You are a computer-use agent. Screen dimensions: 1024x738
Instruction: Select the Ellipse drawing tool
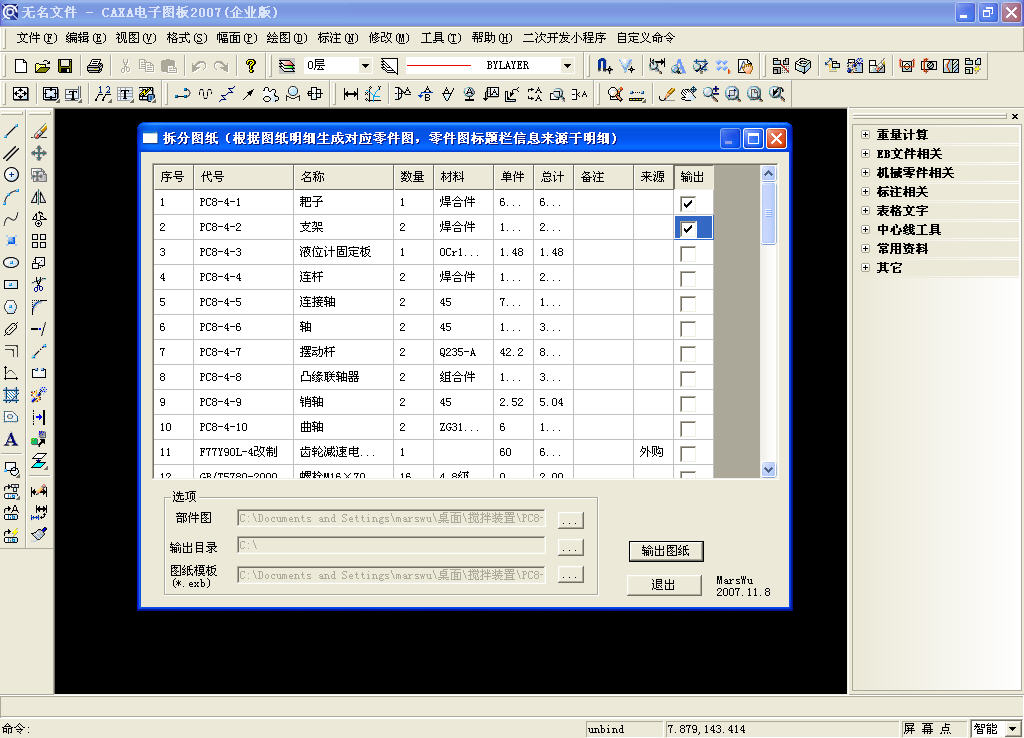tap(11, 263)
